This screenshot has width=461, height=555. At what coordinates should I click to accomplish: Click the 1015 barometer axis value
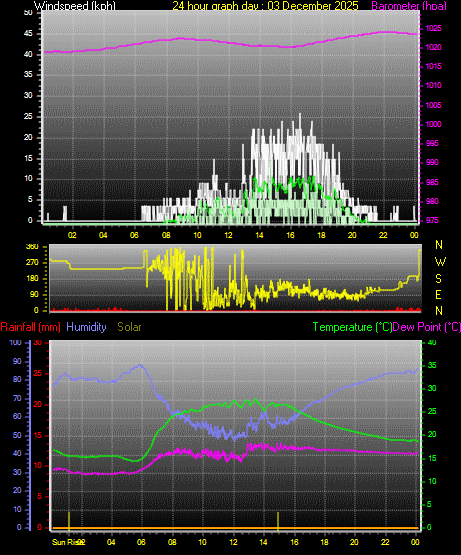(x=433, y=66)
